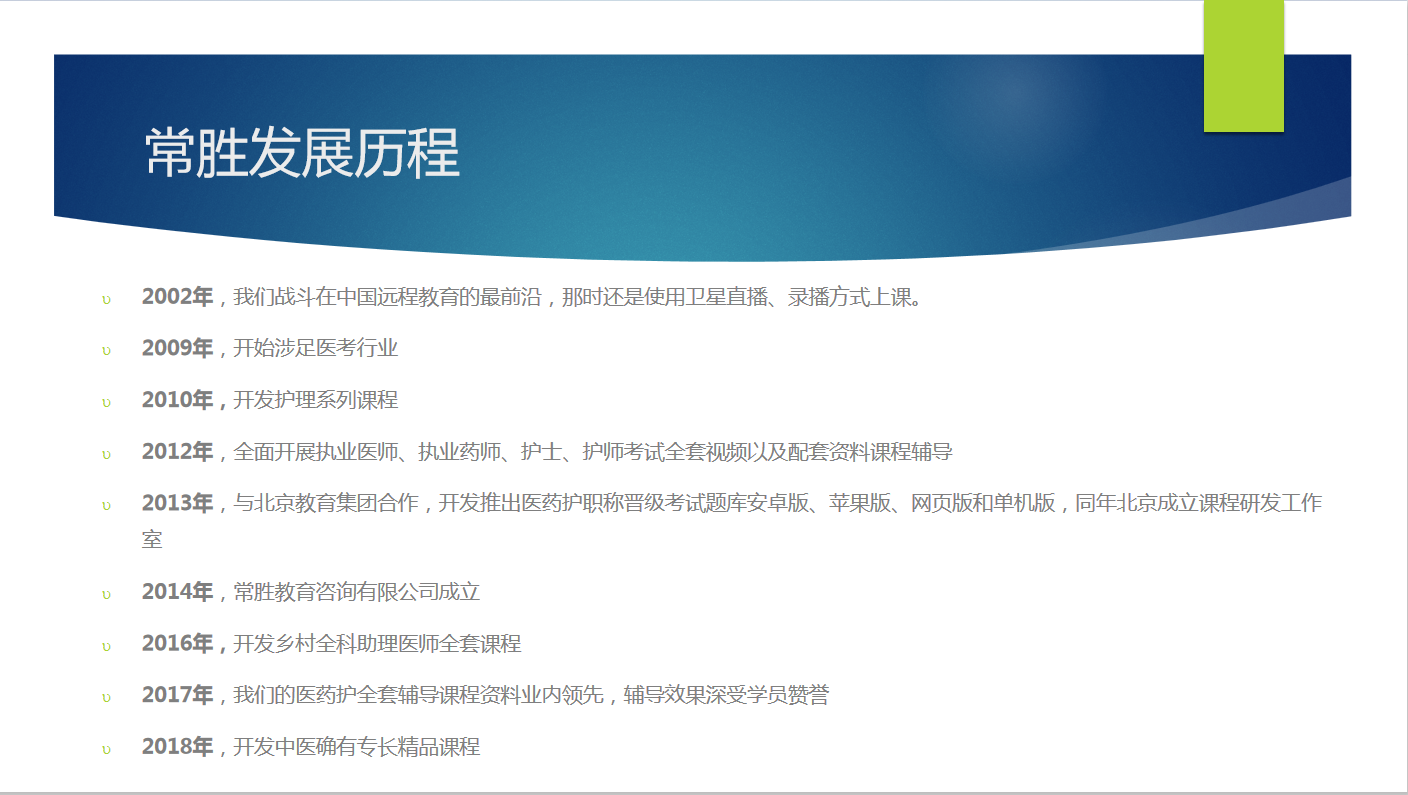The width and height of the screenshot is (1408, 795).
Task: Click bullet marker beside 2018年 entry
Action: 106,749
